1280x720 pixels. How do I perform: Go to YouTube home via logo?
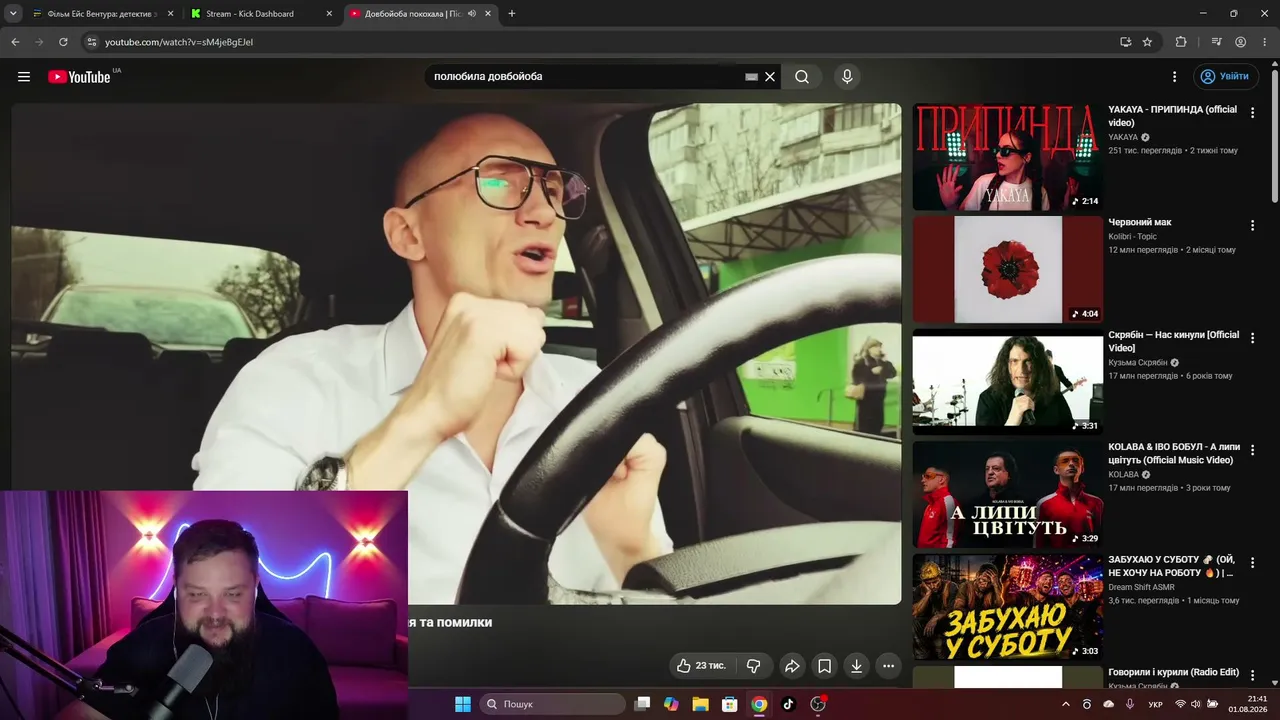click(x=79, y=77)
